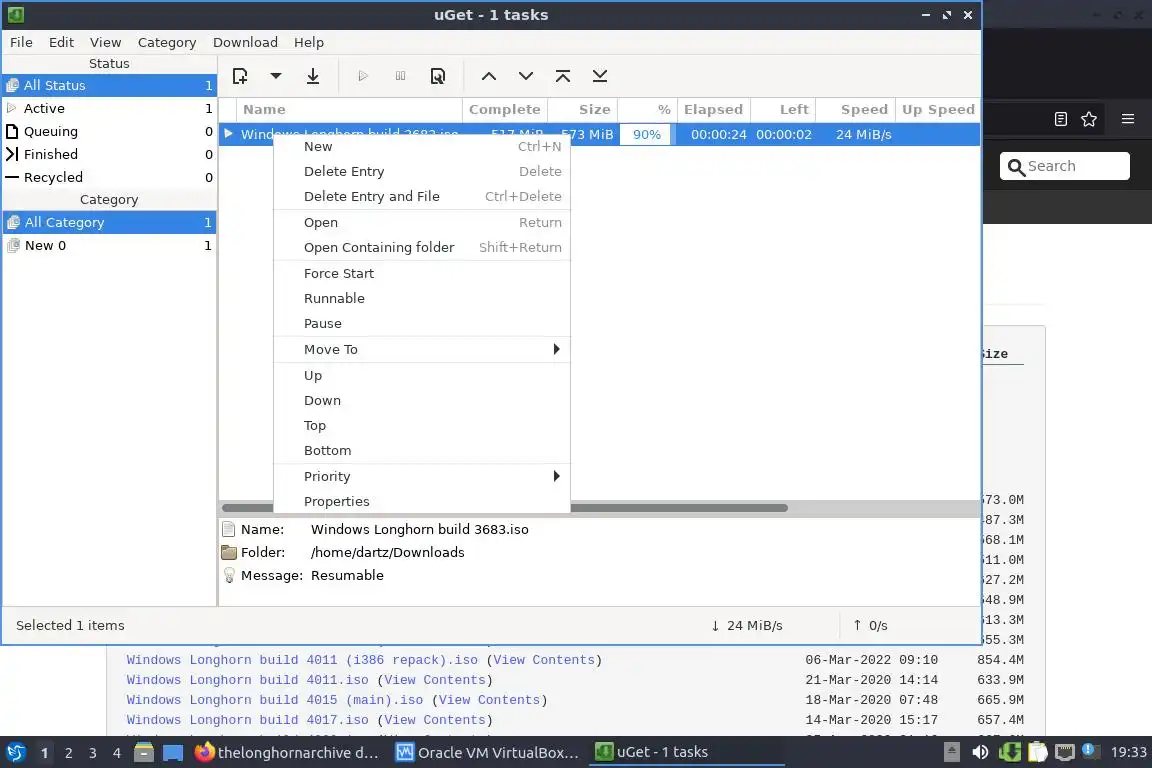1152x768 pixels.
Task: Select the Queuing status filter
Action: pos(109,132)
